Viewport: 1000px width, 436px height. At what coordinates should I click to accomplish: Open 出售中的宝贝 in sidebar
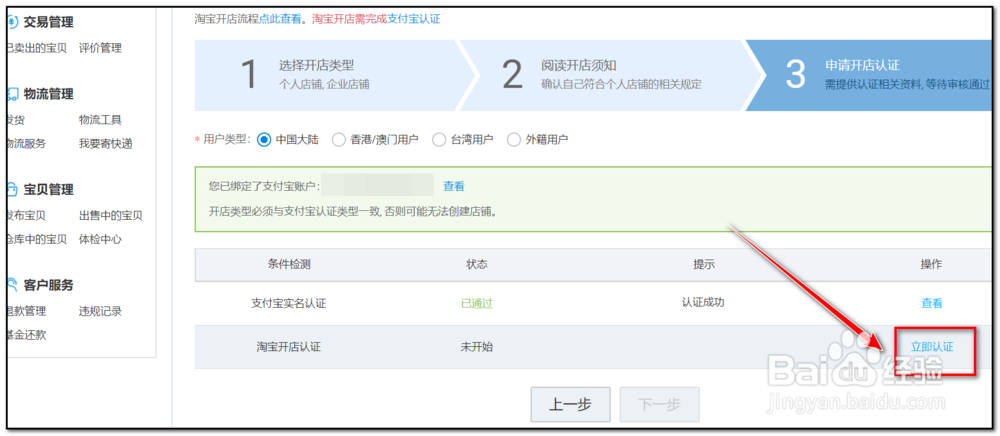(110, 215)
